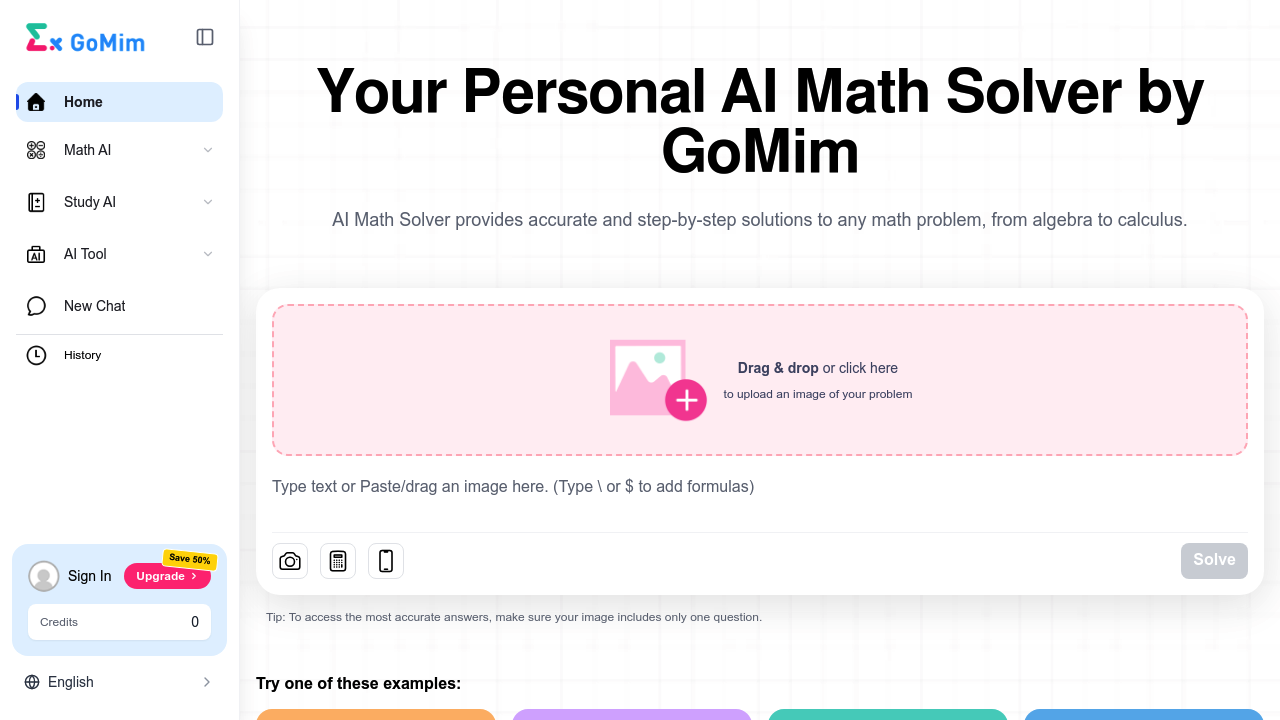
Task: Click the mobile phone icon in the toolbar
Action: click(x=386, y=561)
